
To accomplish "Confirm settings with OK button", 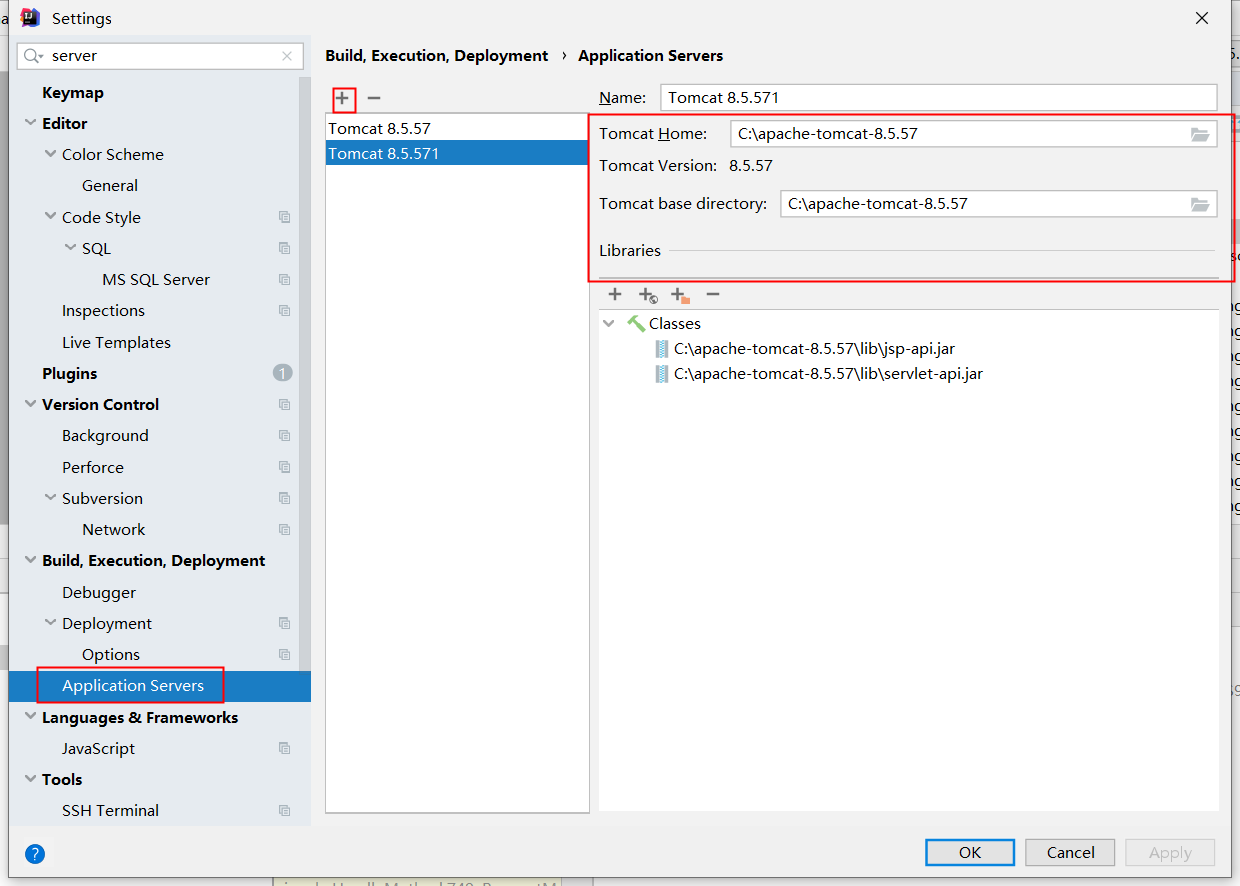I will pyautogui.click(x=970, y=852).
